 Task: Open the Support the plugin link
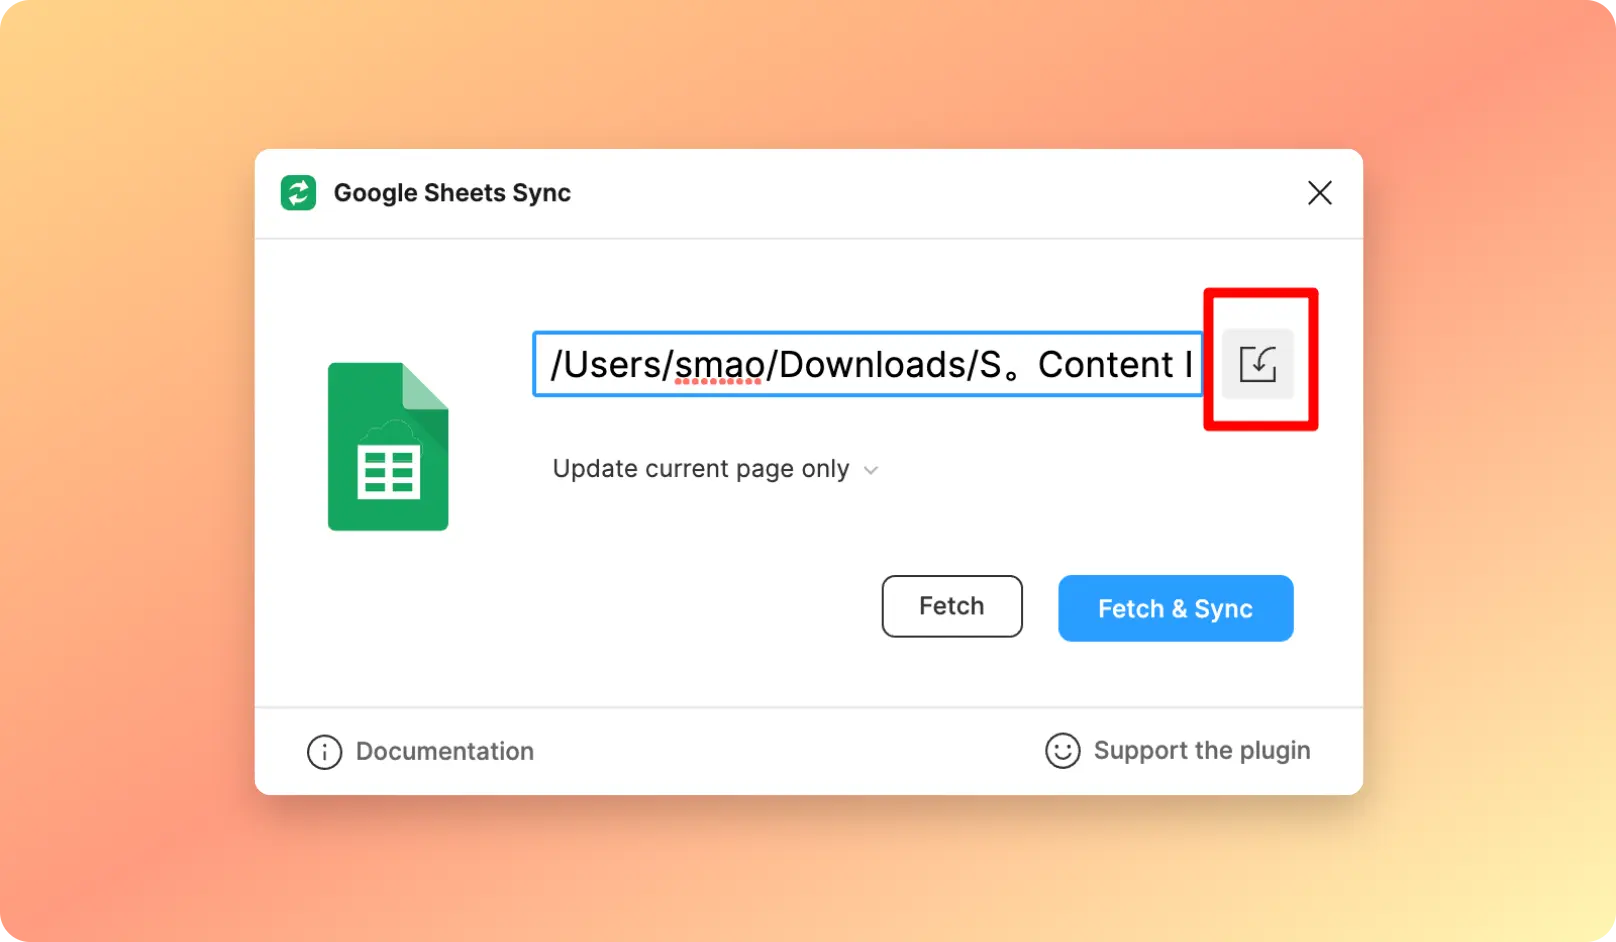pos(1201,751)
